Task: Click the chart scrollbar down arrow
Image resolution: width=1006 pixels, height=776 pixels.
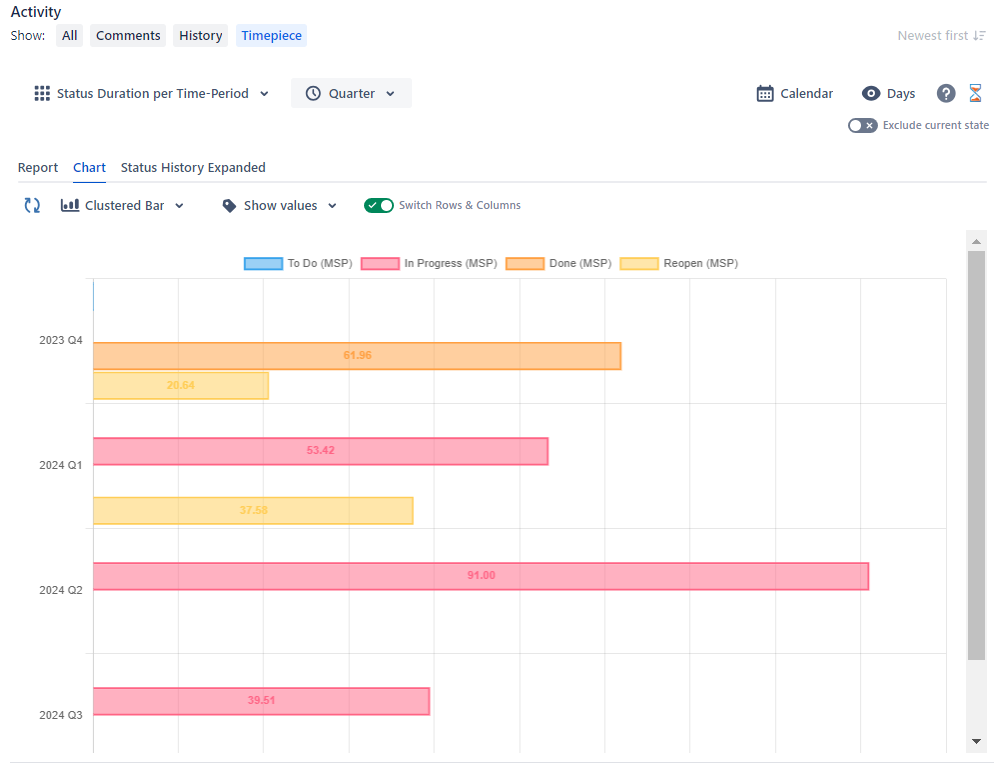Action: [x=976, y=742]
